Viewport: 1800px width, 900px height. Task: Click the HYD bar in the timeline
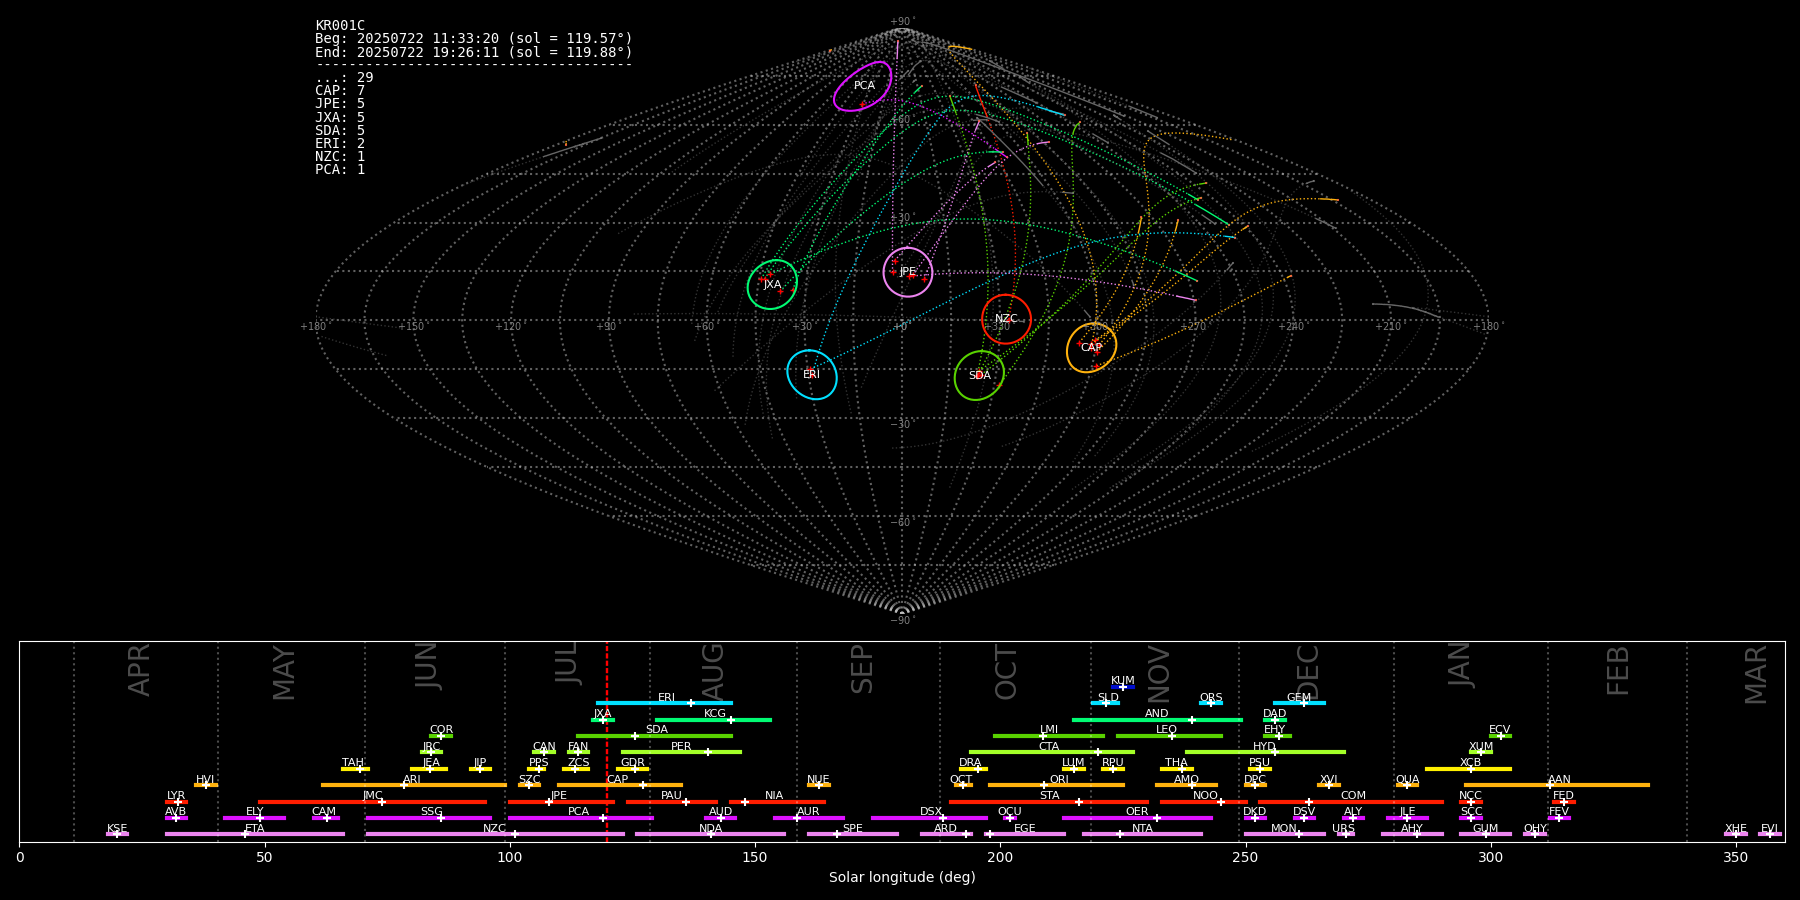1265,752
